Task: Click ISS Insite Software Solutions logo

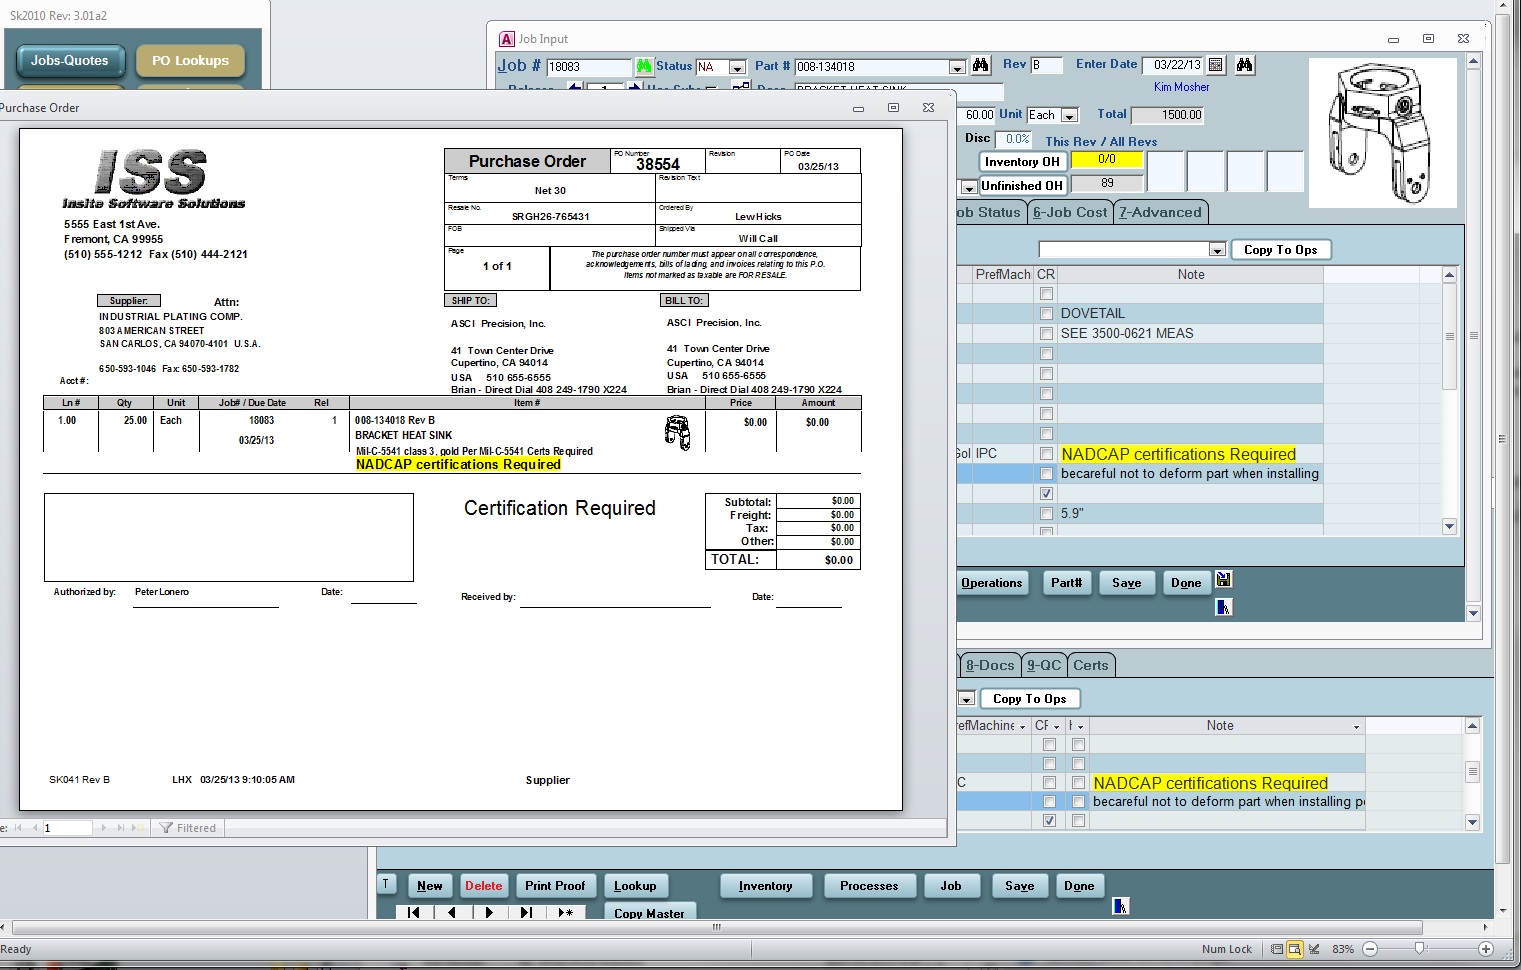Action: [x=154, y=180]
